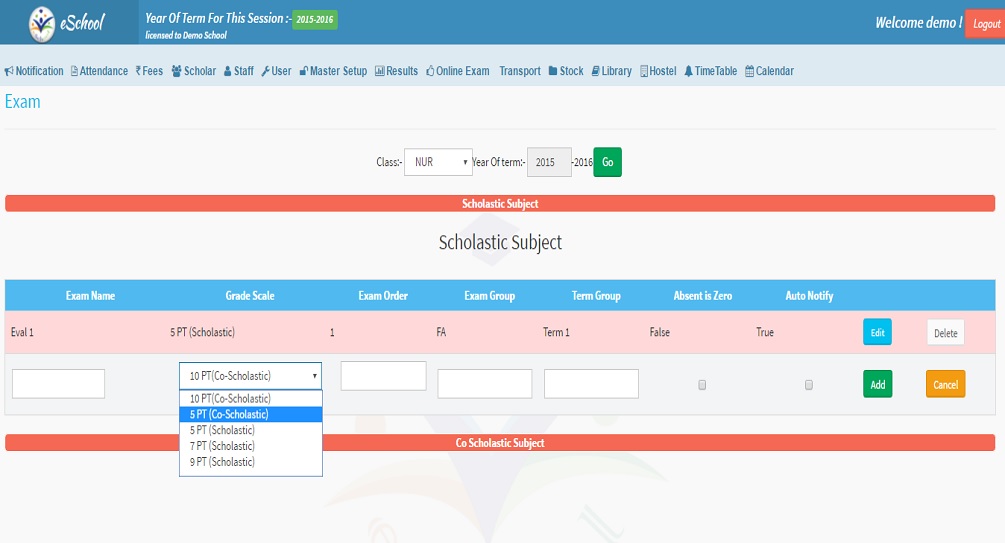This screenshot has width=1005, height=543.
Task: Open Scholar section via group icon
Action: pyautogui.click(x=176, y=71)
